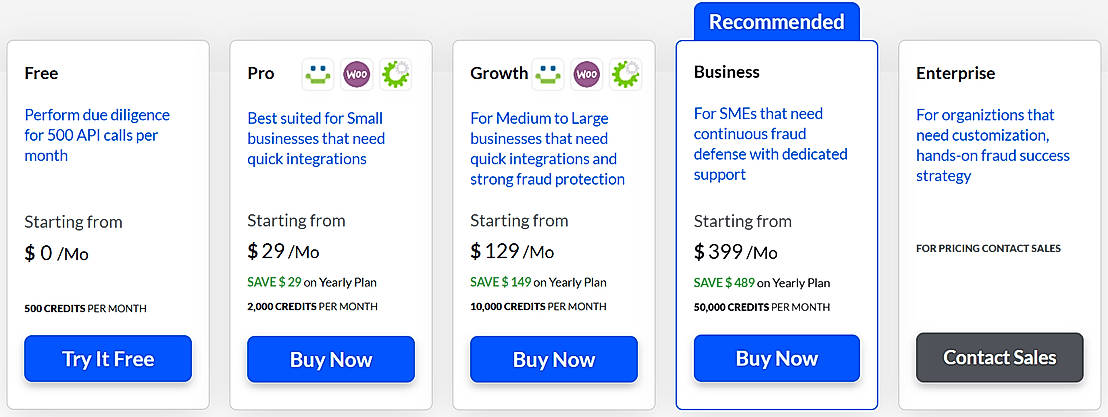Click the green gear icon on Pro plan
This screenshot has height=417, width=1108.
click(396, 73)
